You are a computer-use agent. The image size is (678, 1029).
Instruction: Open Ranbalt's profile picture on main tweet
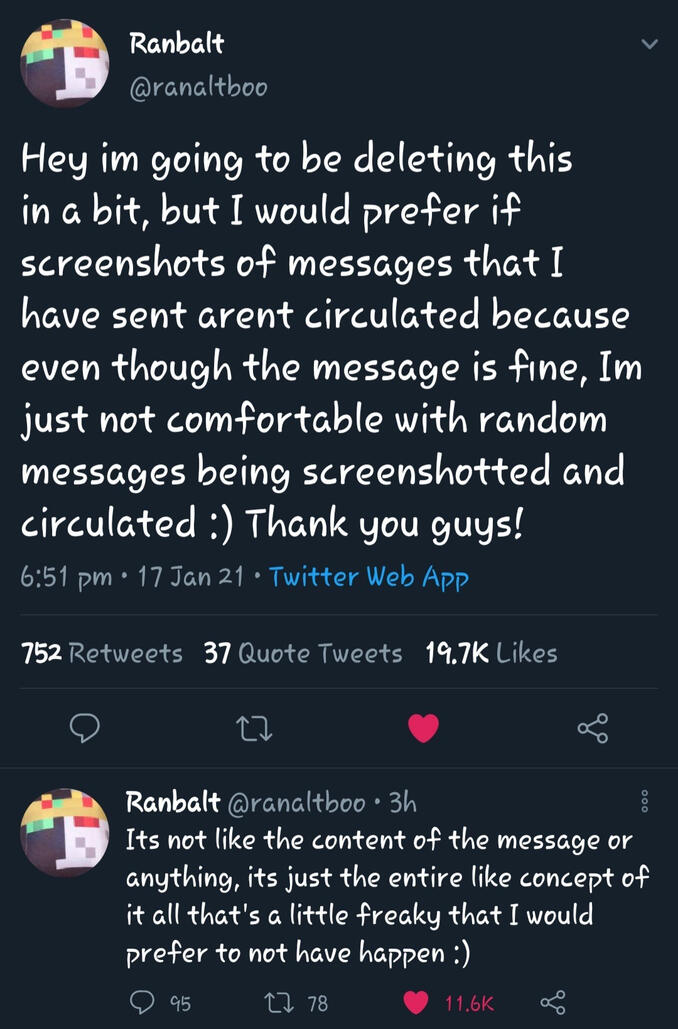(65, 63)
